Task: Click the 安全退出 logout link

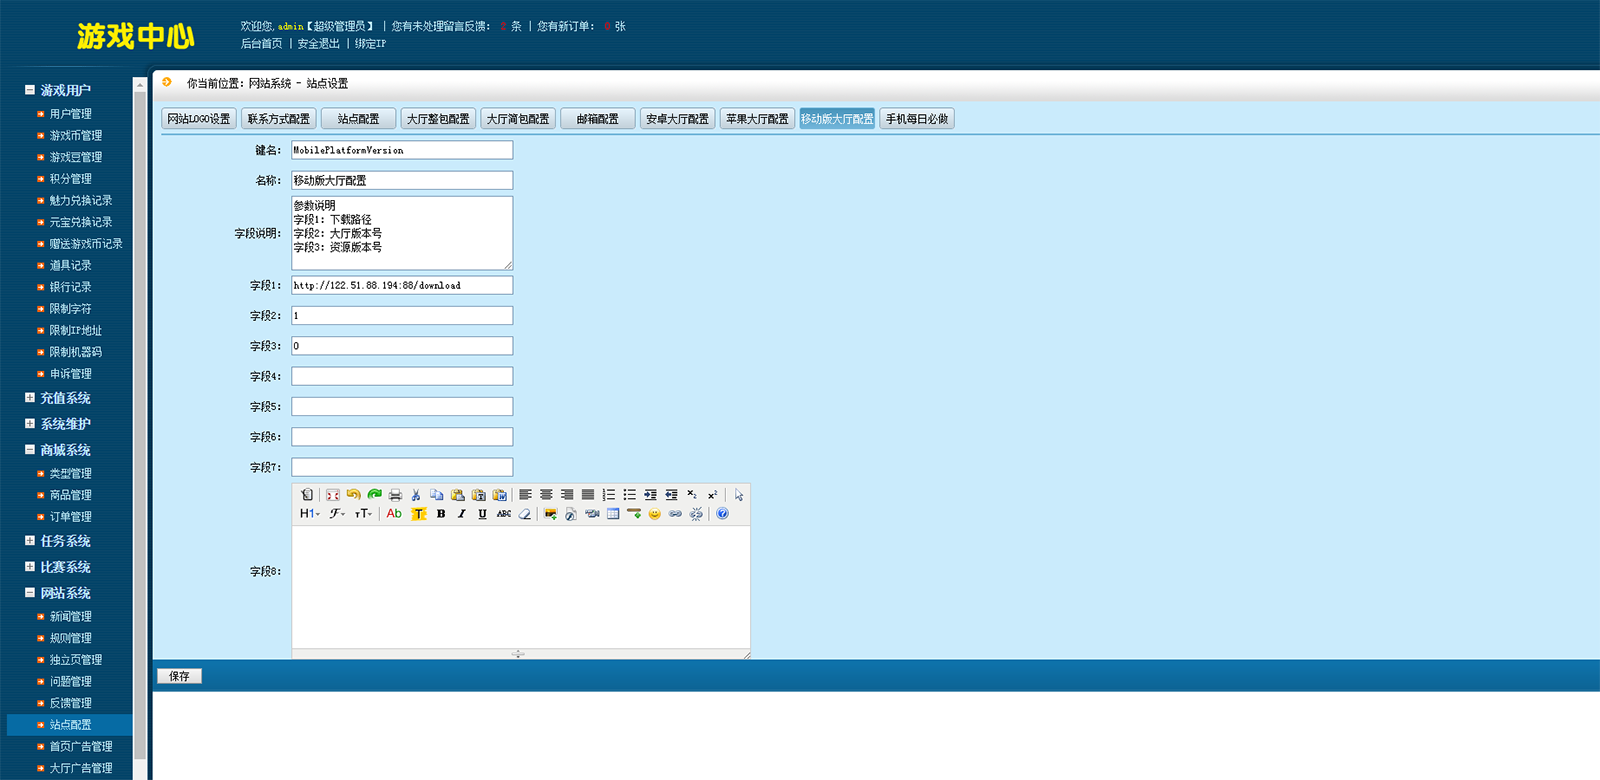Action: click(x=318, y=44)
